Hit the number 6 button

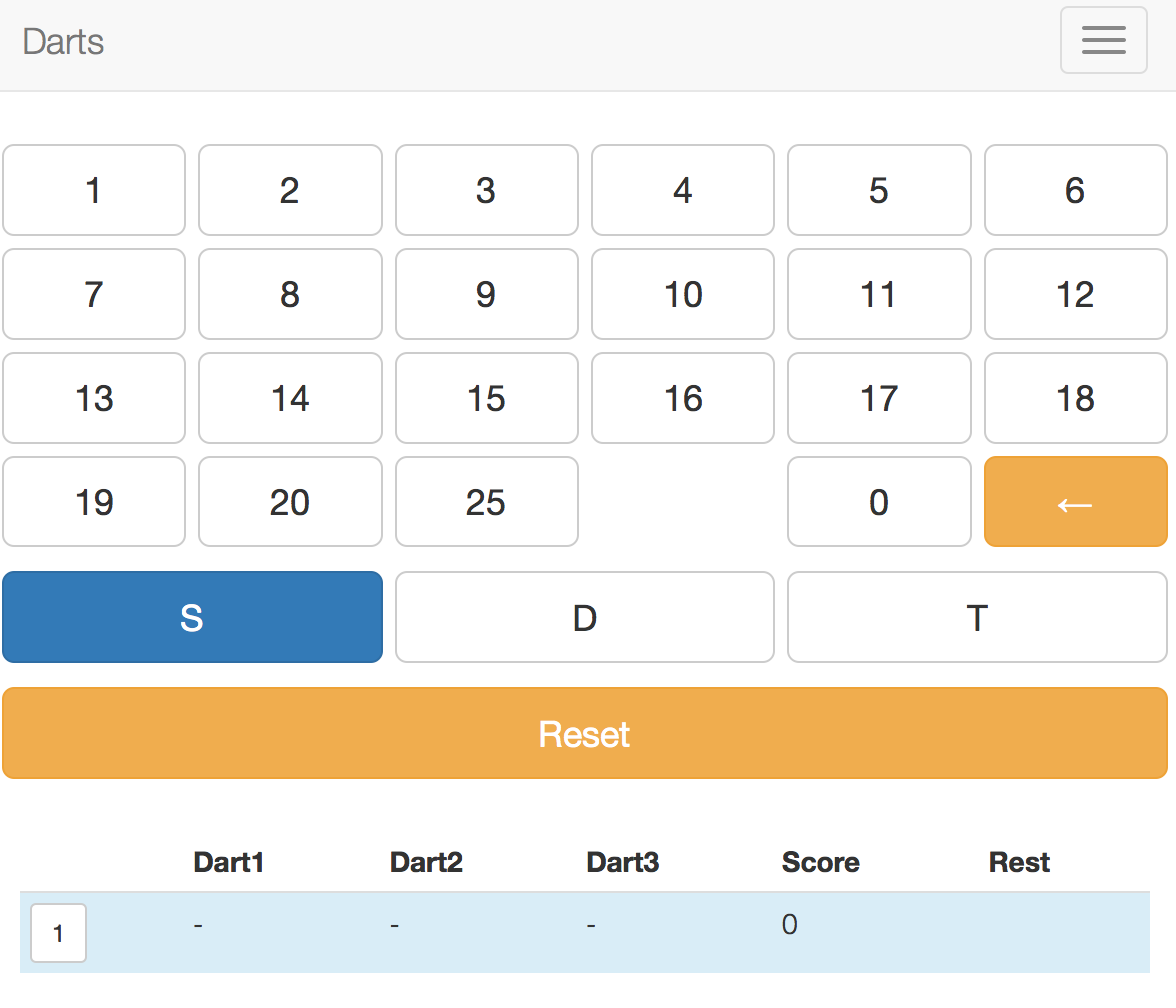coord(1075,190)
